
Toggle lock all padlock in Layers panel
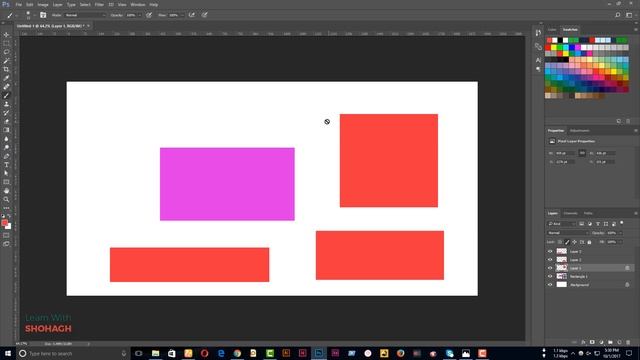[x=589, y=242]
